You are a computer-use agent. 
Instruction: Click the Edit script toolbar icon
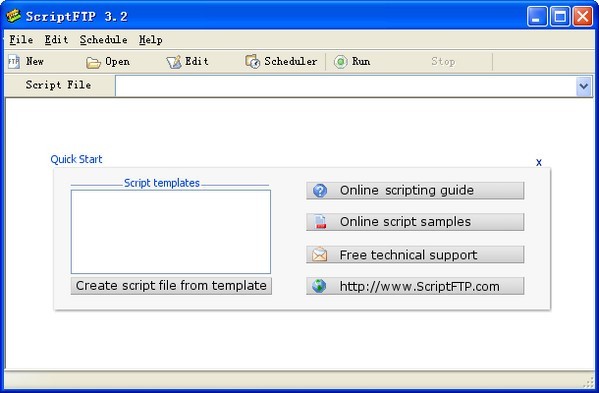[x=174, y=62]
